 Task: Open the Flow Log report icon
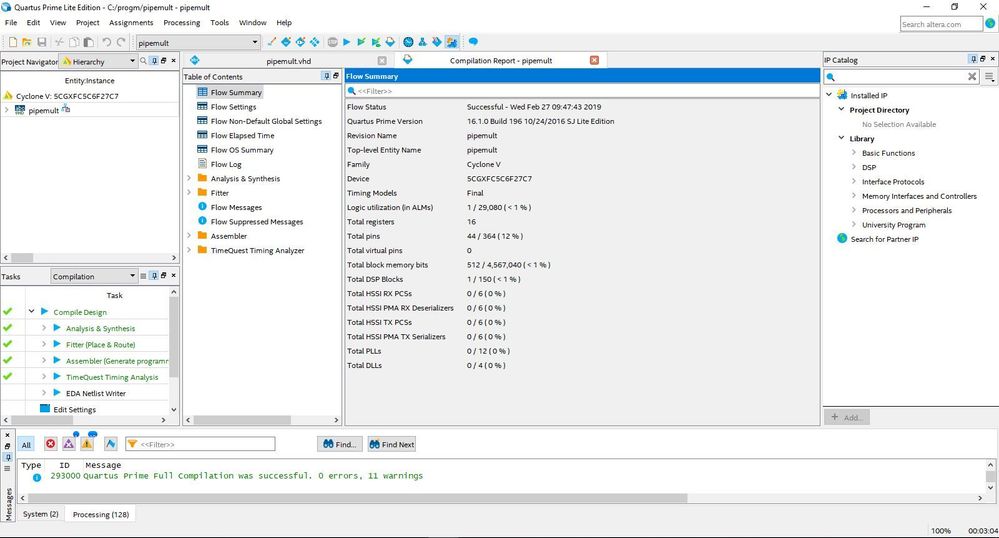tap(202, 164)
